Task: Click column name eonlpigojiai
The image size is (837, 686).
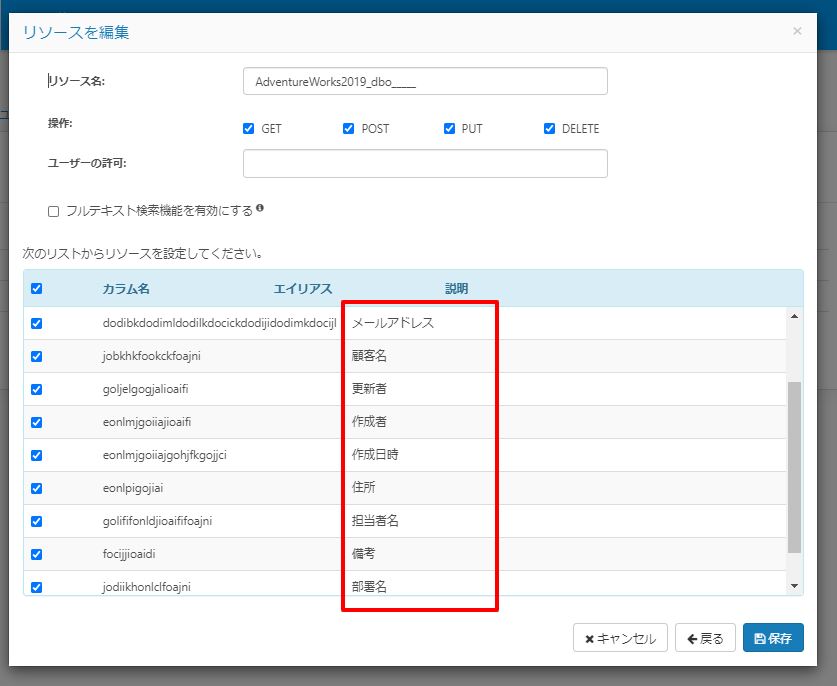Action: [133, 488]
